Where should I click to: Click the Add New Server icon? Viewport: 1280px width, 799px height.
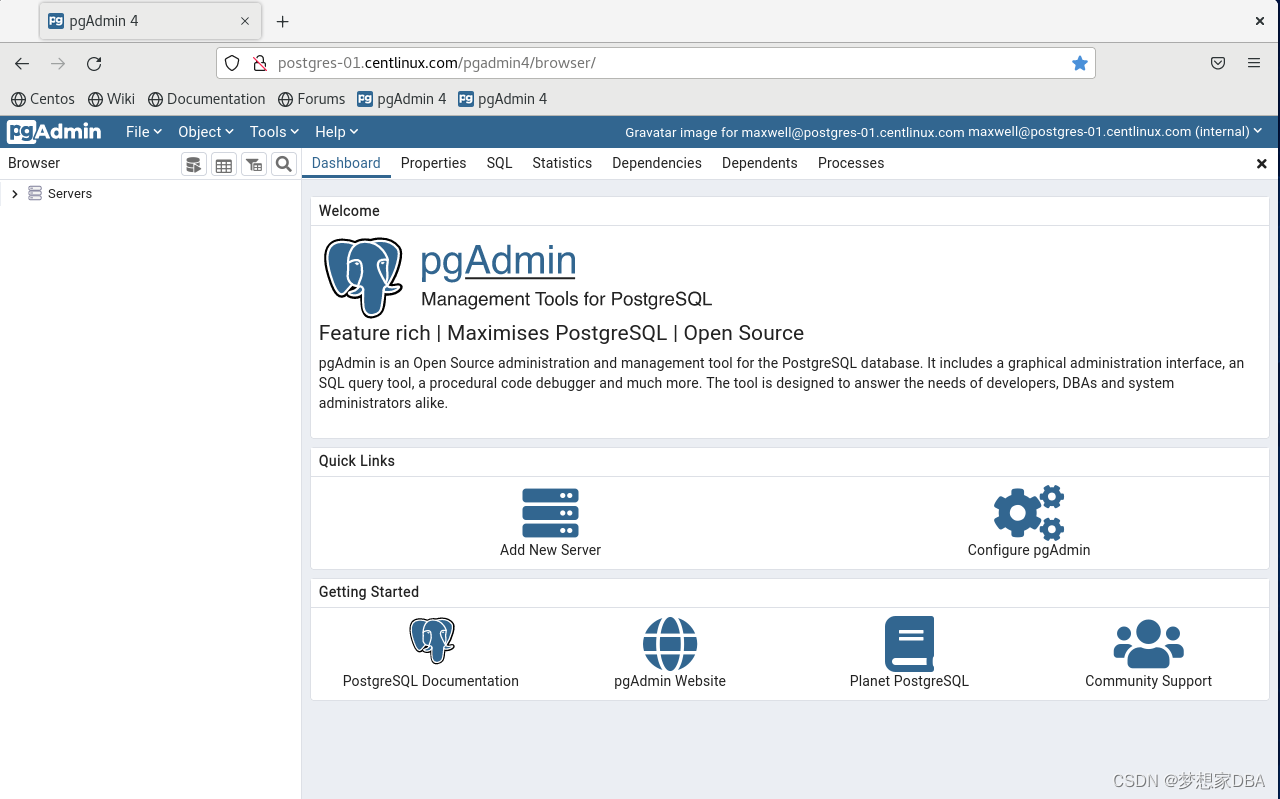click(550, 513)
